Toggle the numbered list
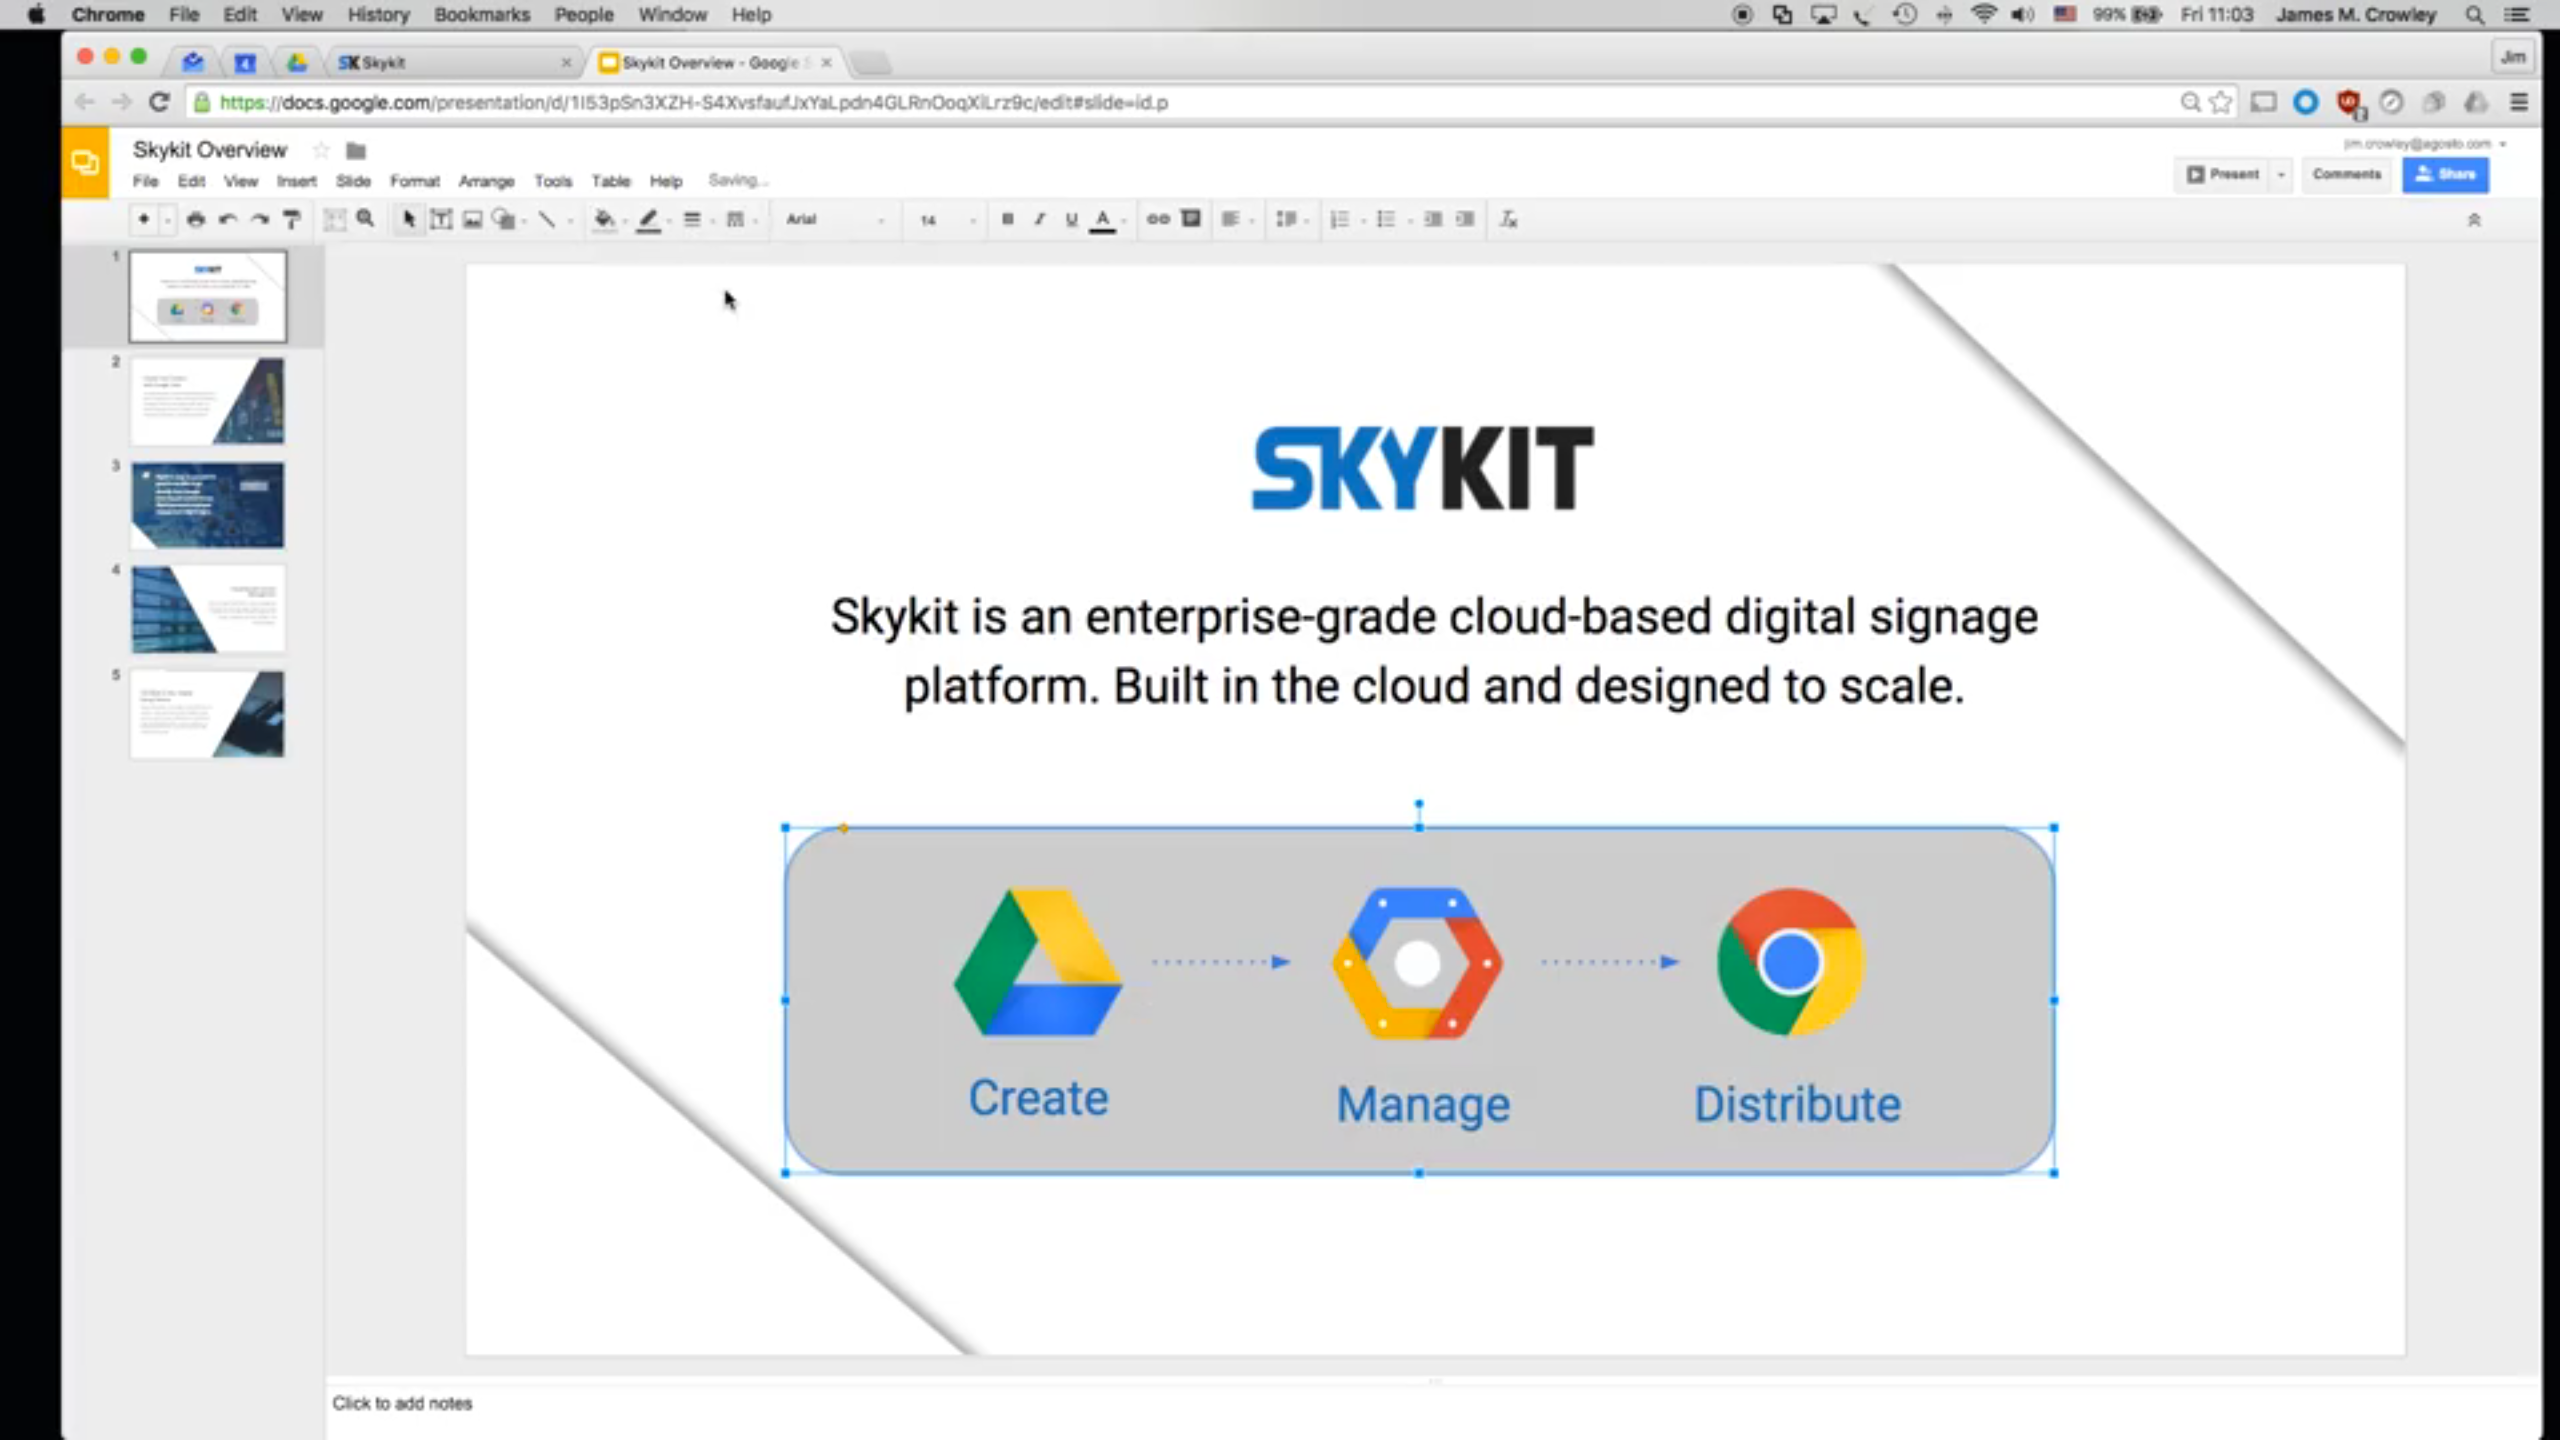The image size is (2560, 1440). (1341, 219)
